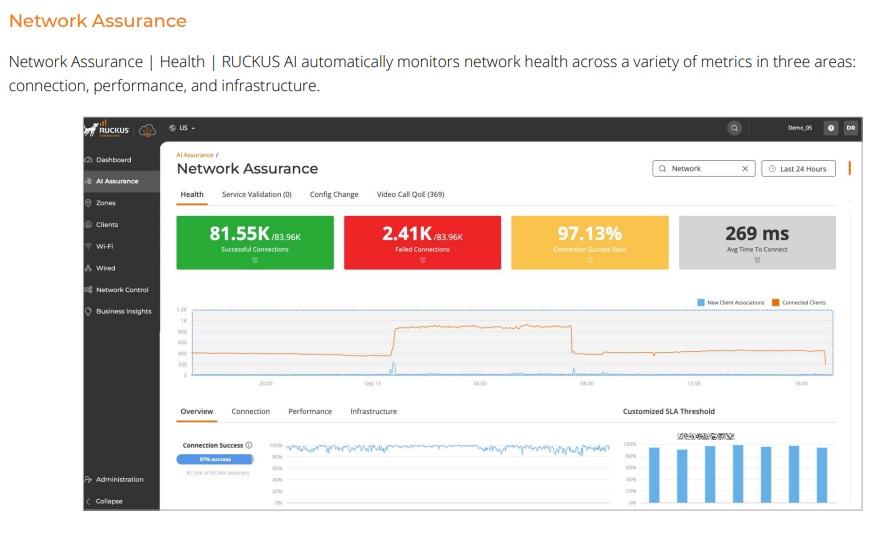Viewport: 886px width, 539px height.
Task: Click the Network Assurance page title
Action: point(247,169)
